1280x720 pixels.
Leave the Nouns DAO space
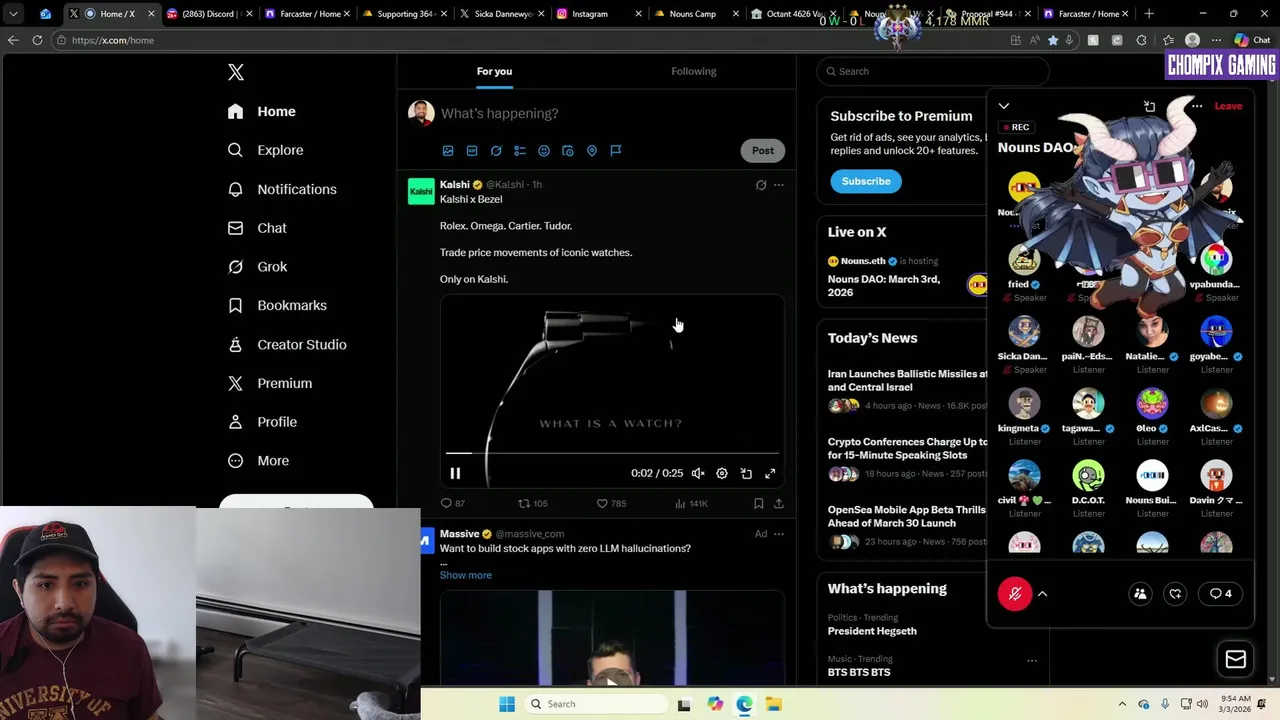click(x=1228, y=106)
